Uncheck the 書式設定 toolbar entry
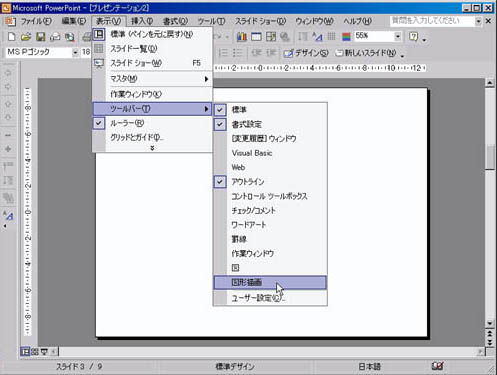Screen dimensions: 497x375 (270, 124)
